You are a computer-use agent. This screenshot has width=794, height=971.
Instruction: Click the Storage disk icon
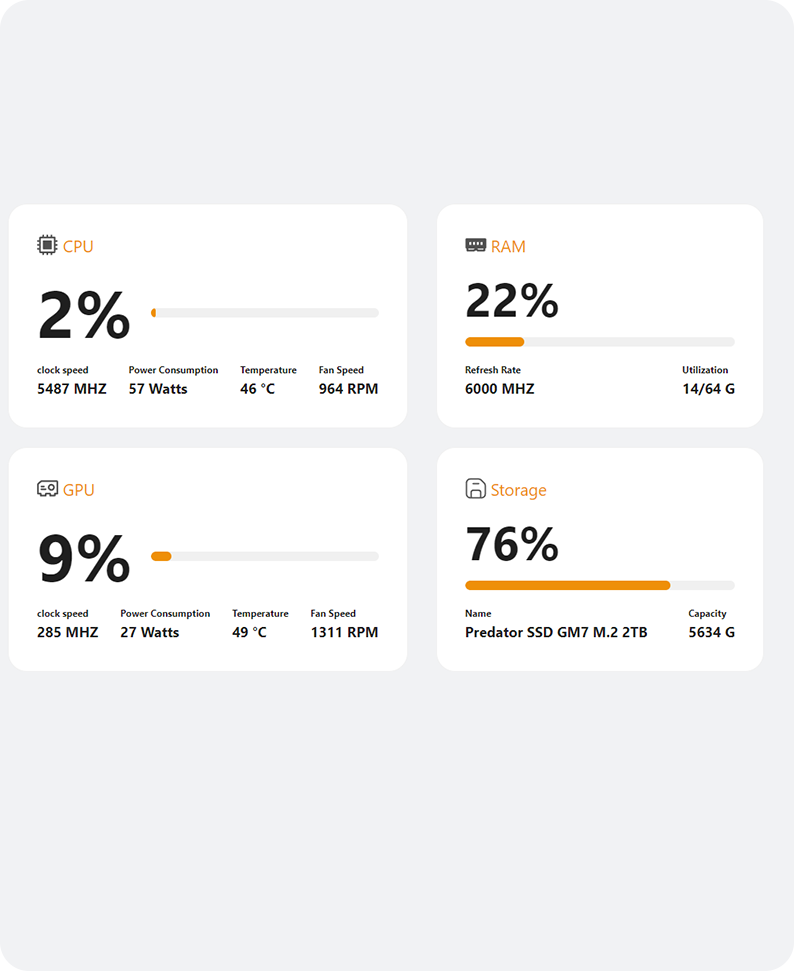[x=476, y=488]
